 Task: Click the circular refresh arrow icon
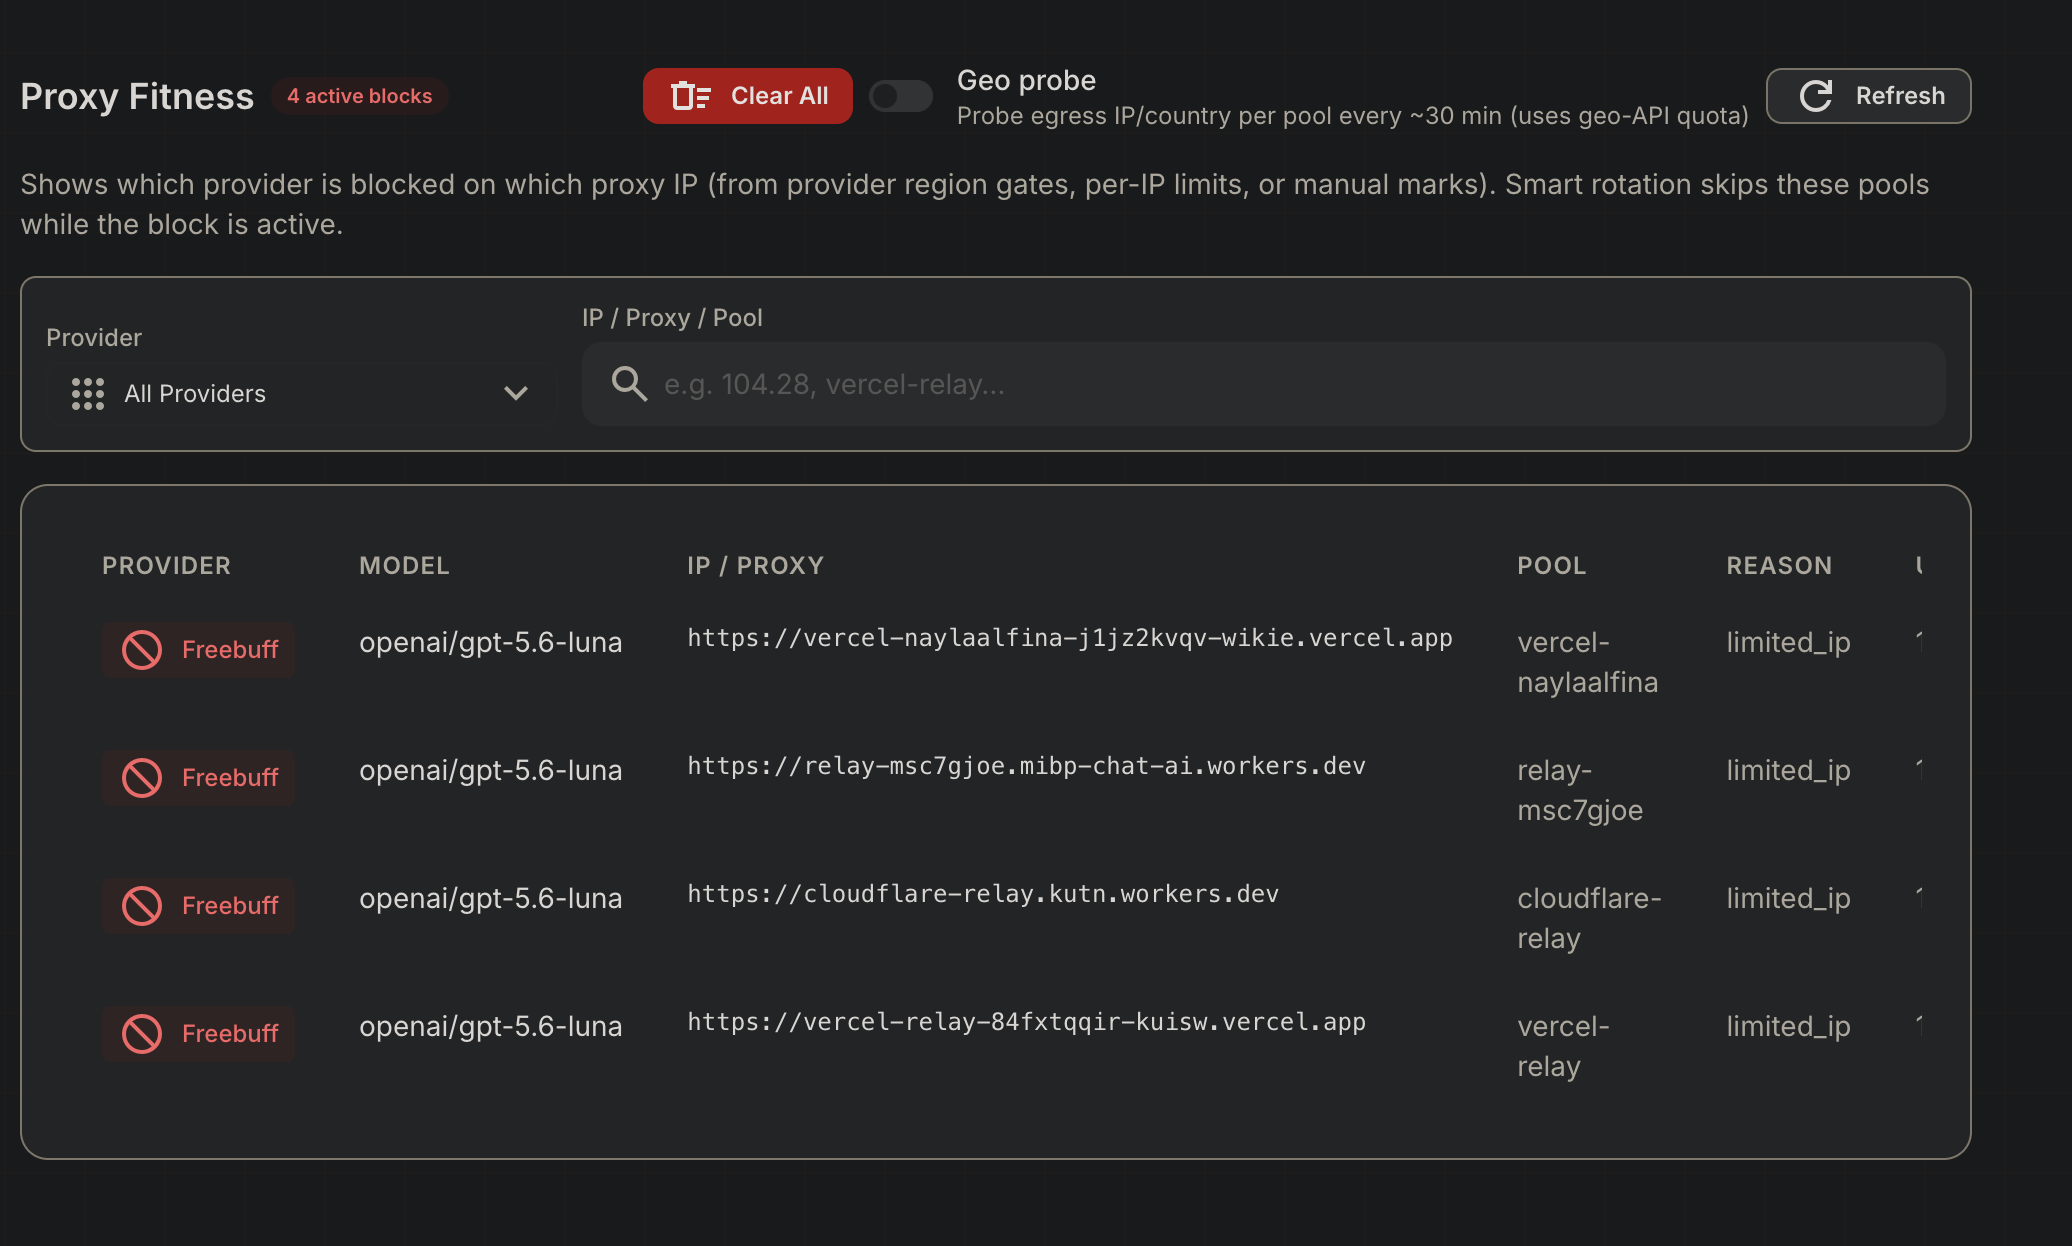point(1816,96)
